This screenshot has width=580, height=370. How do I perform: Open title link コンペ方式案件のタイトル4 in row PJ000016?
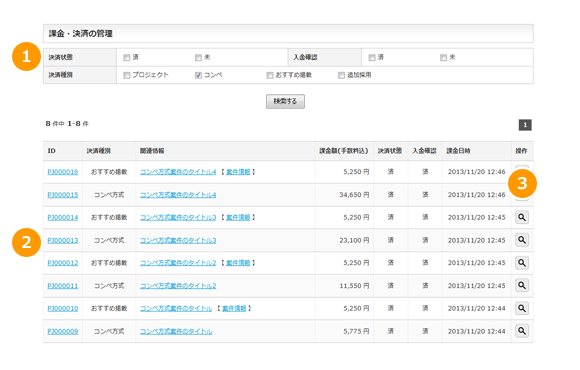pos(178,172)
